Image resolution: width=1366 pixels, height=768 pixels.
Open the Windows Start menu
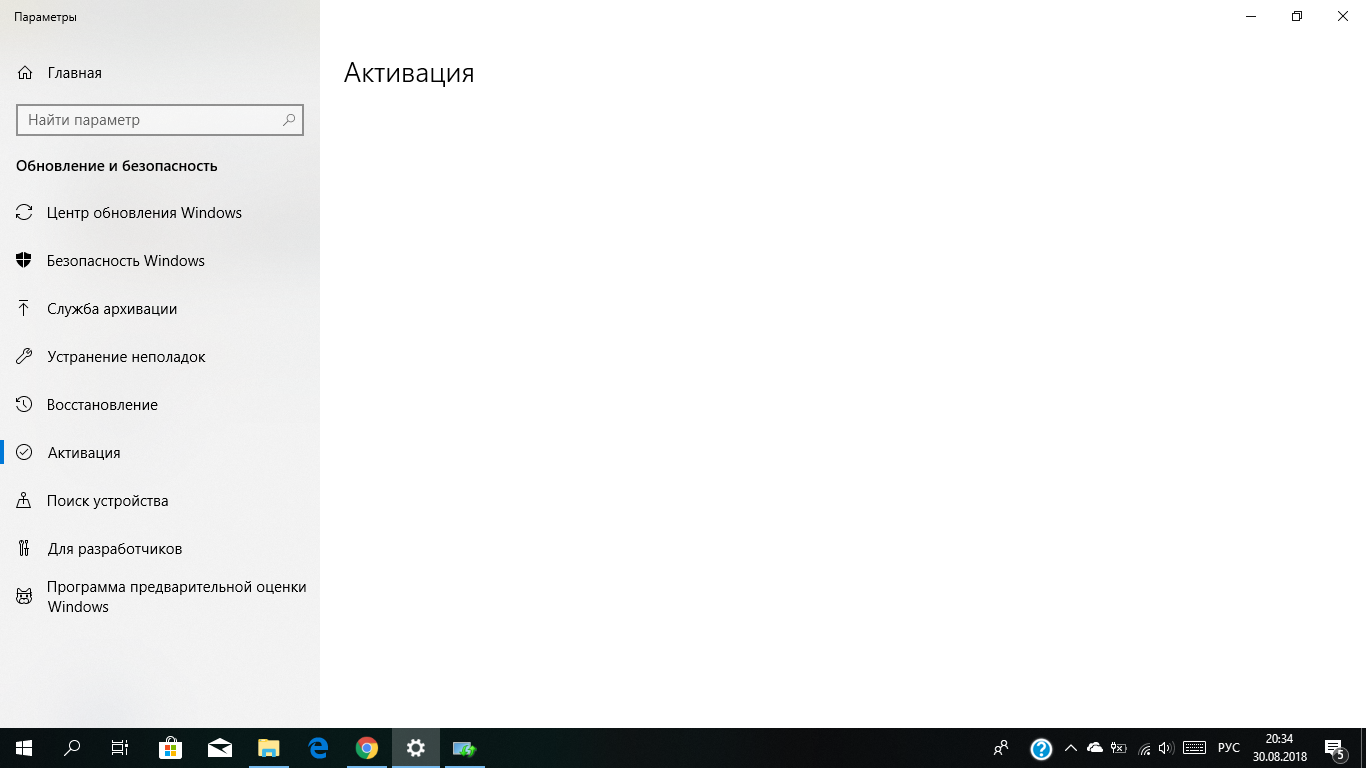(x=24, y=748)
